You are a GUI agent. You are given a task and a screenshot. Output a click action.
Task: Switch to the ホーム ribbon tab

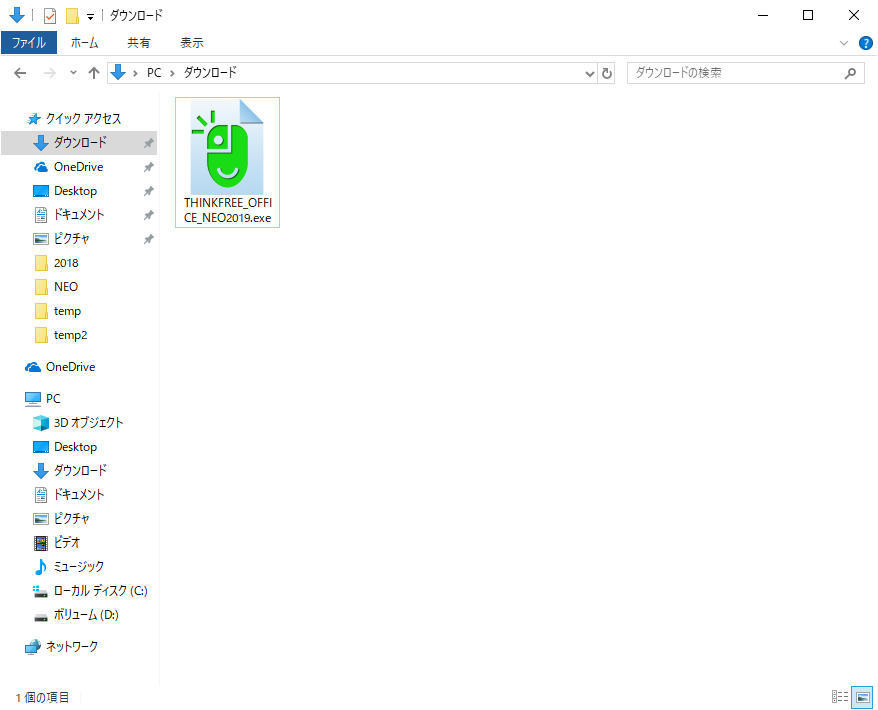pos(85,43)
